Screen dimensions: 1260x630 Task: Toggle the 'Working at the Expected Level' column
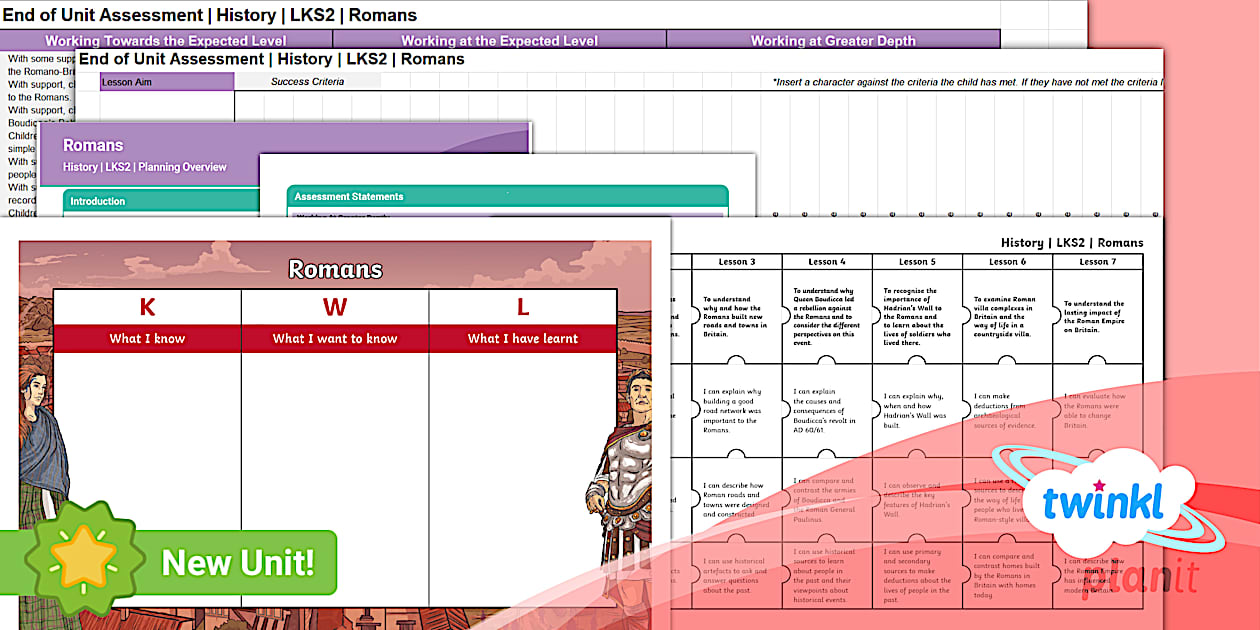(x=499, y=40)
